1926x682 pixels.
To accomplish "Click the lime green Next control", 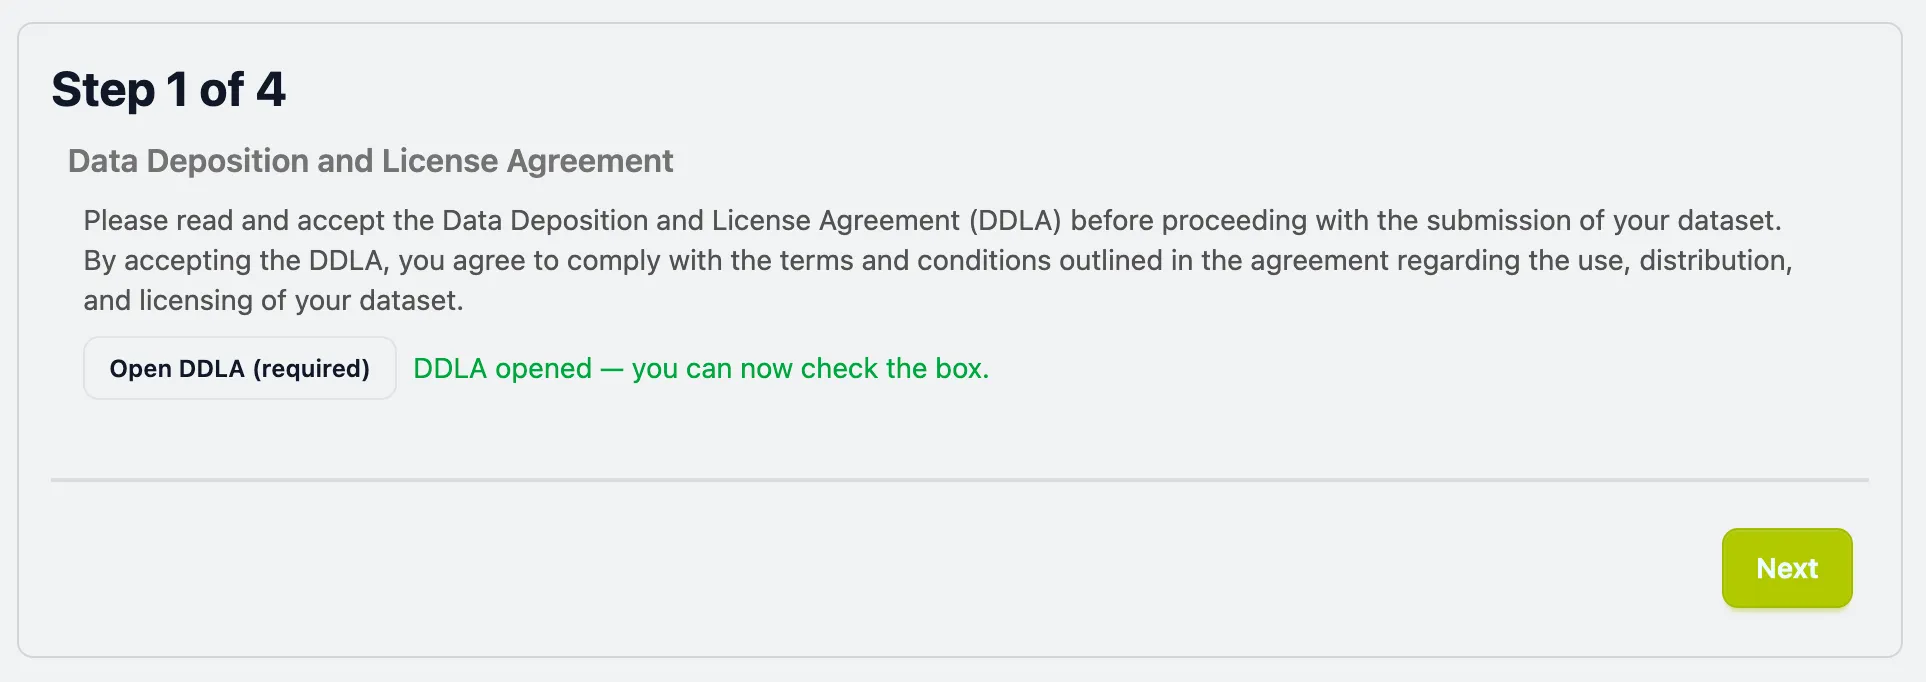I will click(1786, 568).
